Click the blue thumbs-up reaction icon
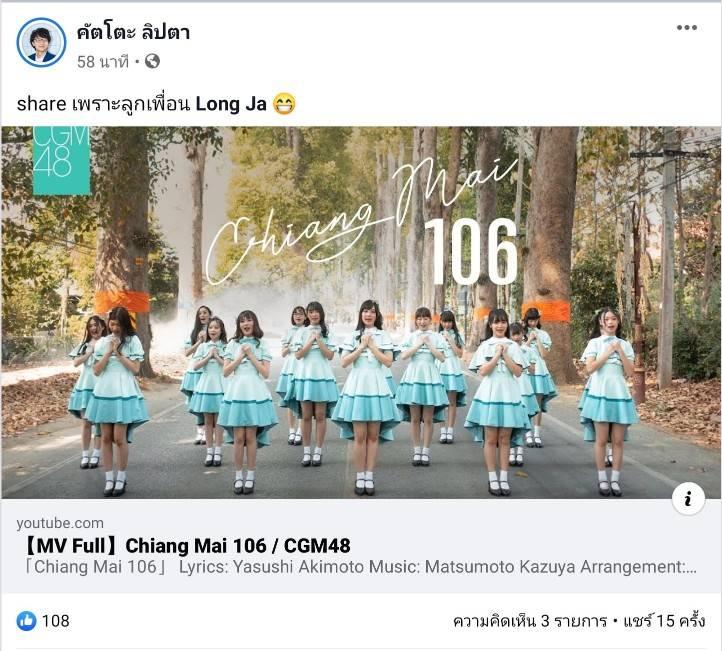Screen dimensions: 722x651 click(26, 621)
